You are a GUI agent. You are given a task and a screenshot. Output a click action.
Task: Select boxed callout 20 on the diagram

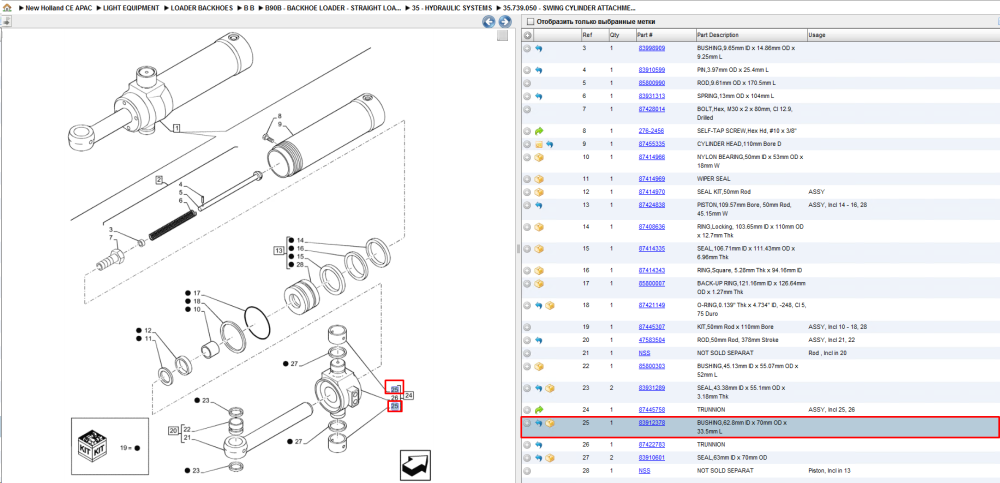pyautogui.click(x=173, y=430)
